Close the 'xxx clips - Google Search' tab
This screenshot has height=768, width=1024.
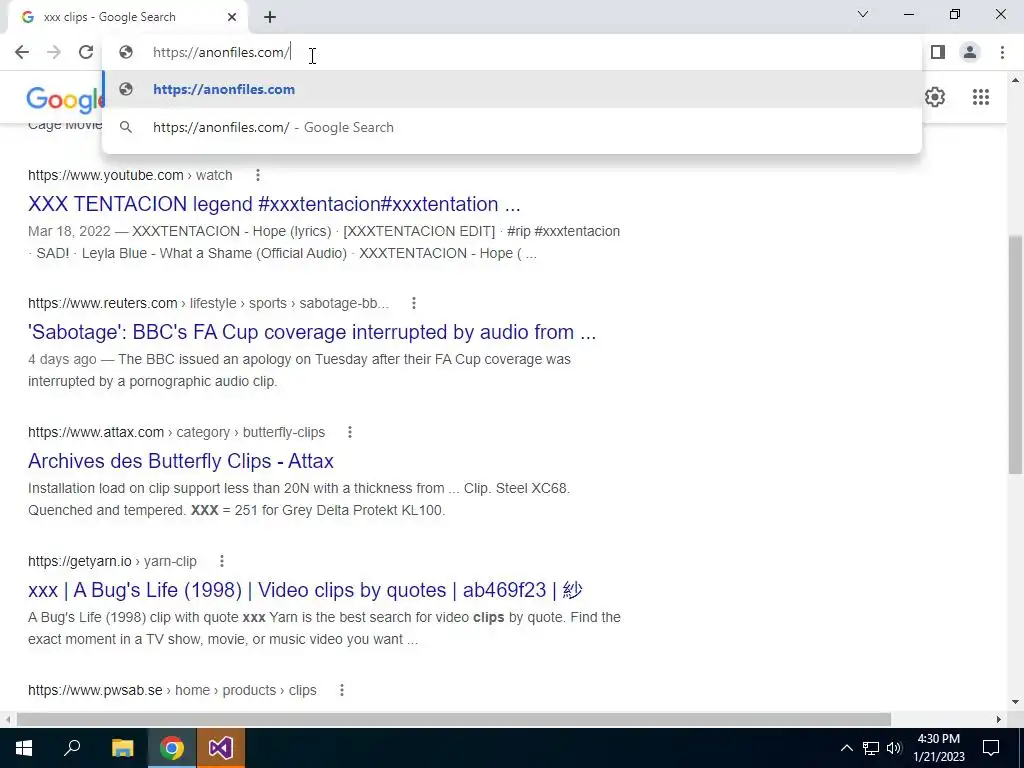point(232,17)
